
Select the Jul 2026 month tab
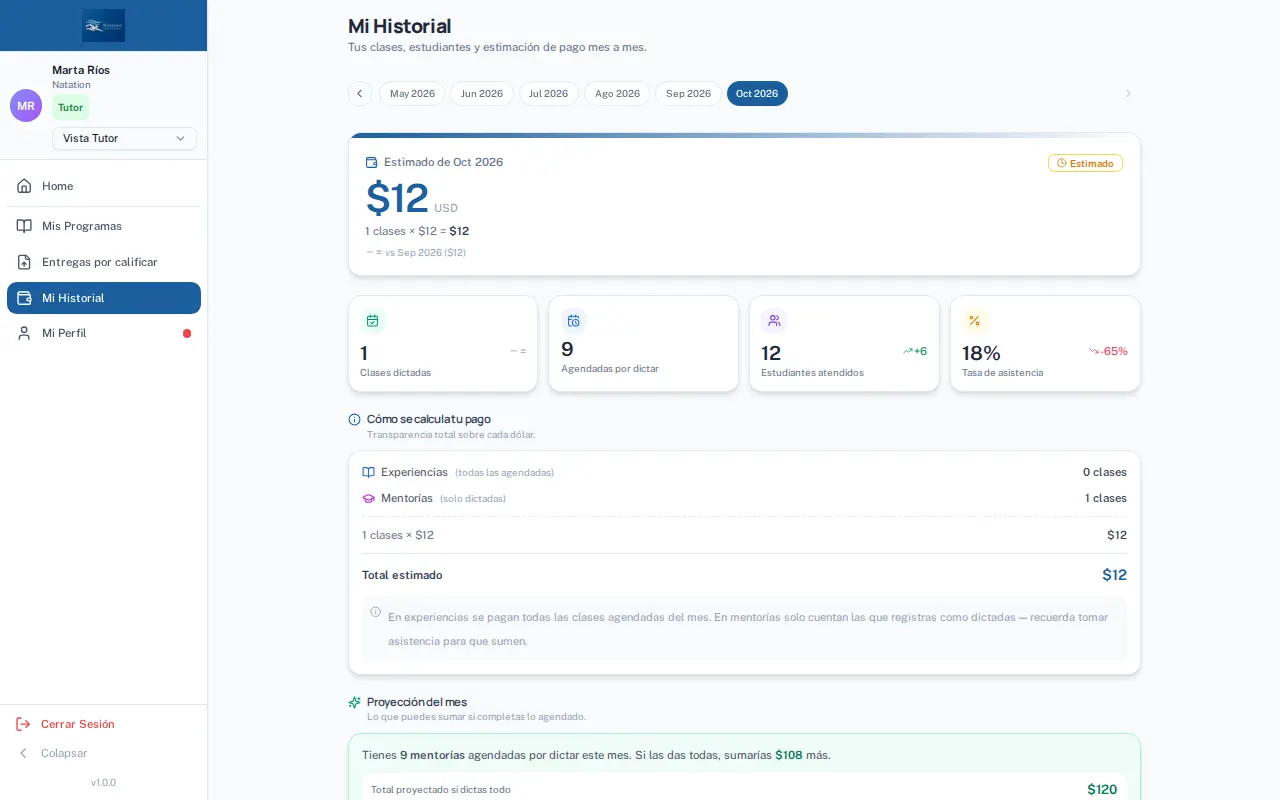(x=549, y=93)
